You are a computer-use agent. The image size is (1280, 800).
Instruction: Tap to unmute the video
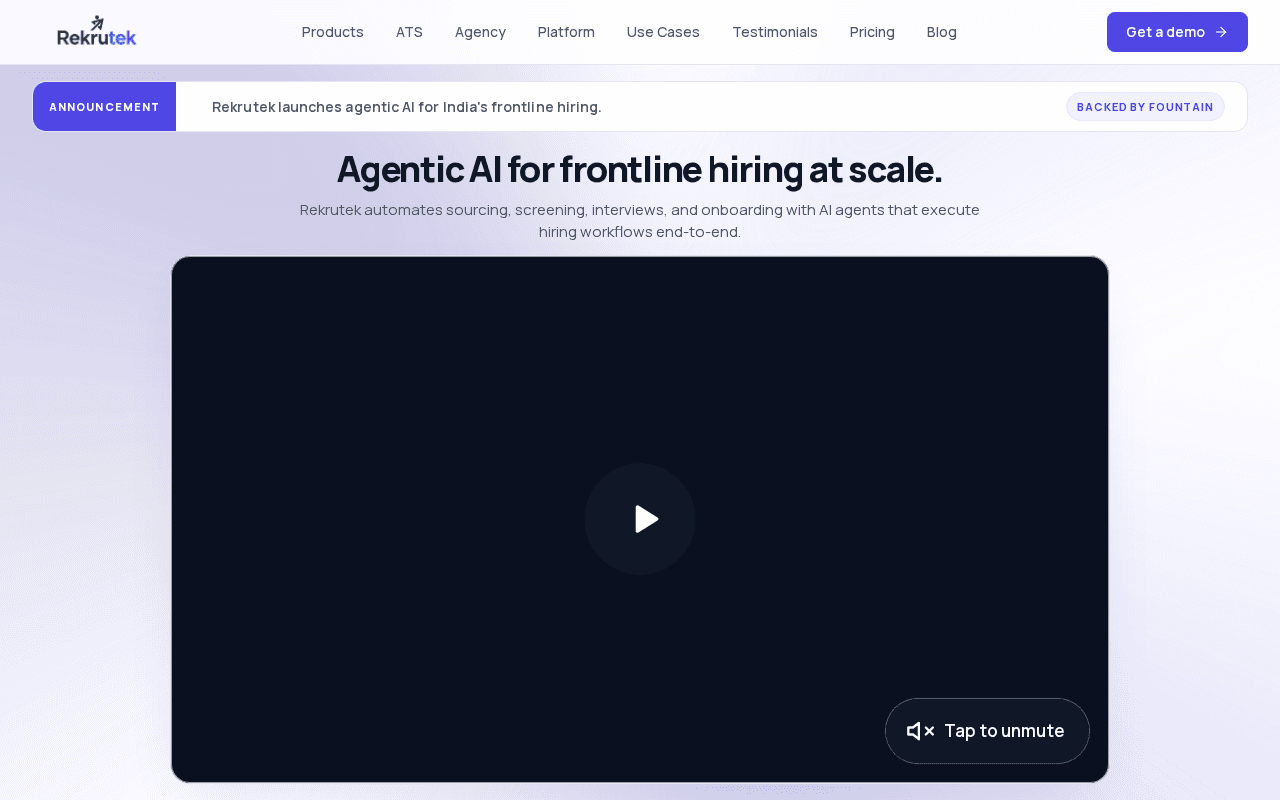[x=987, y=731]
